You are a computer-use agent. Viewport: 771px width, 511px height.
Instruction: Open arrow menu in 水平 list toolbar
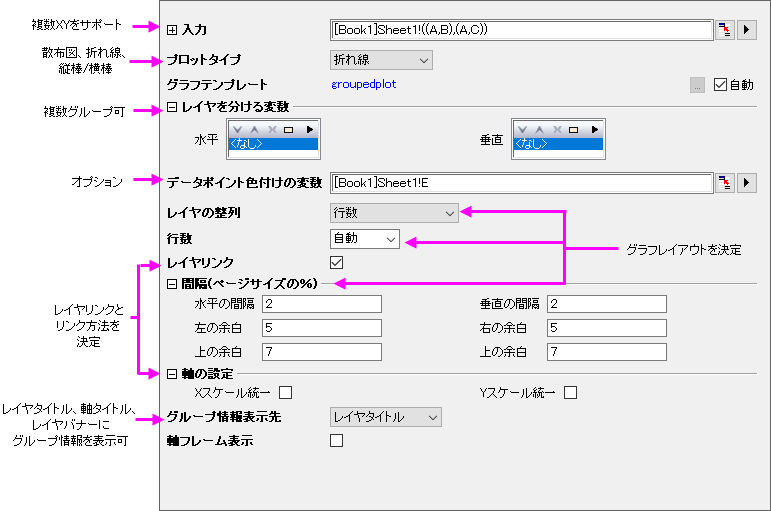coord(309,130)
